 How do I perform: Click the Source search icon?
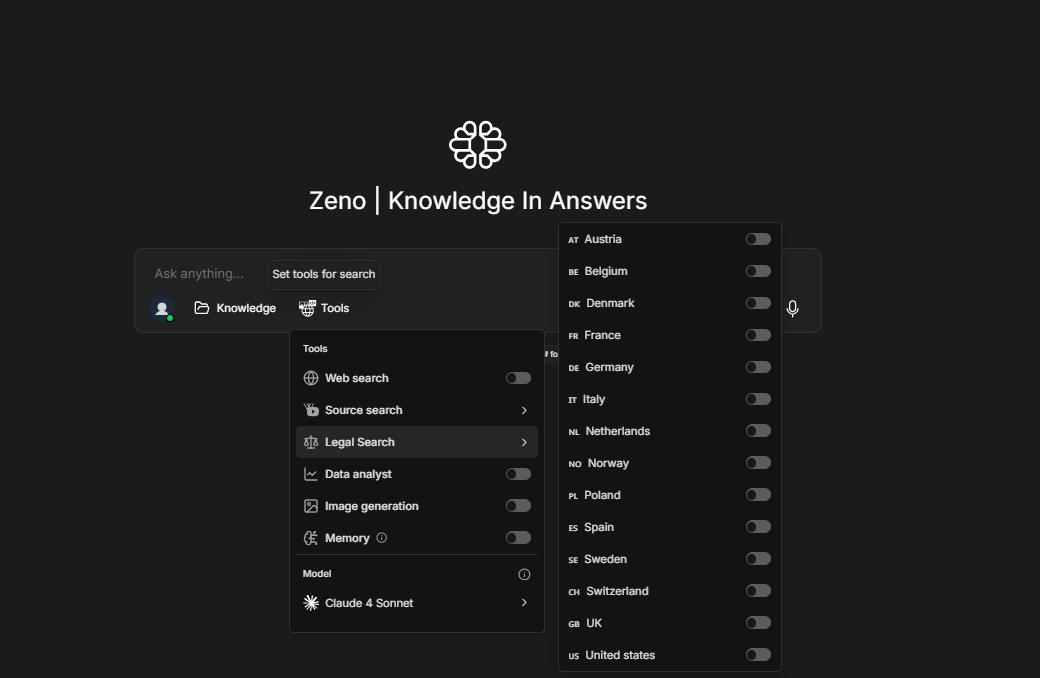click(x=310, y=410)
